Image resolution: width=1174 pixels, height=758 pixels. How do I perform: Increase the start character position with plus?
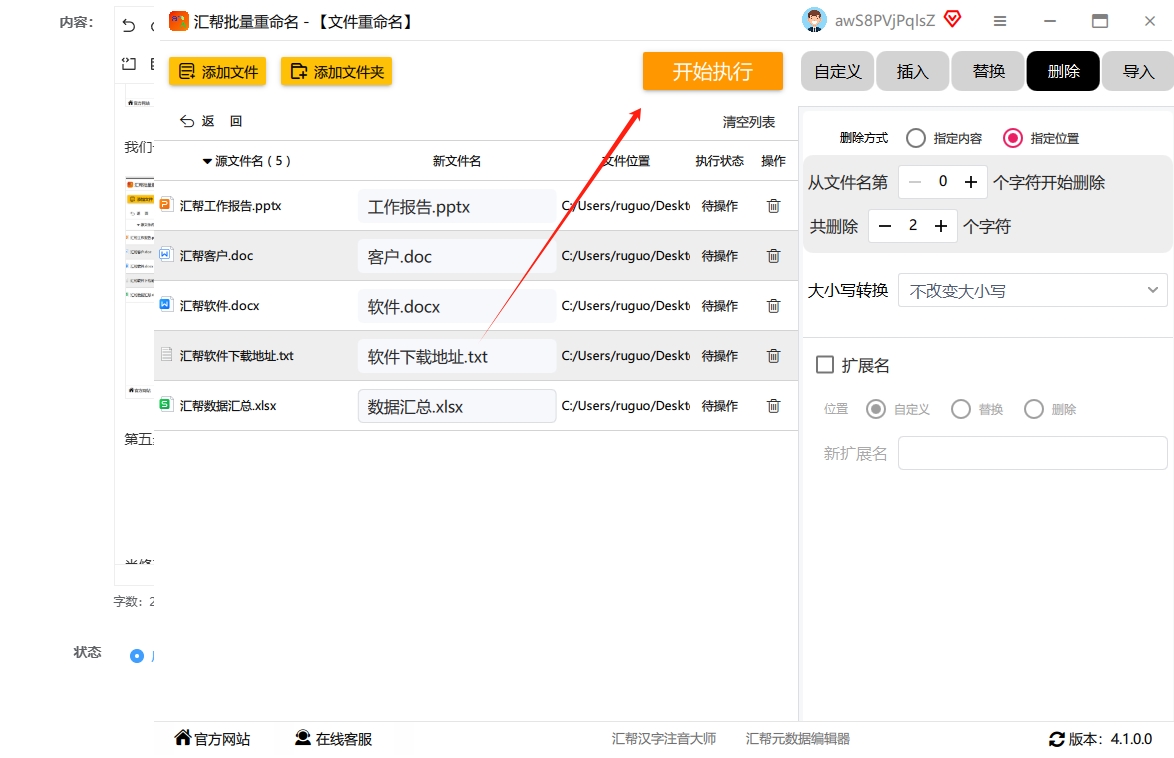pyautogui.click(x=971, y=182)
